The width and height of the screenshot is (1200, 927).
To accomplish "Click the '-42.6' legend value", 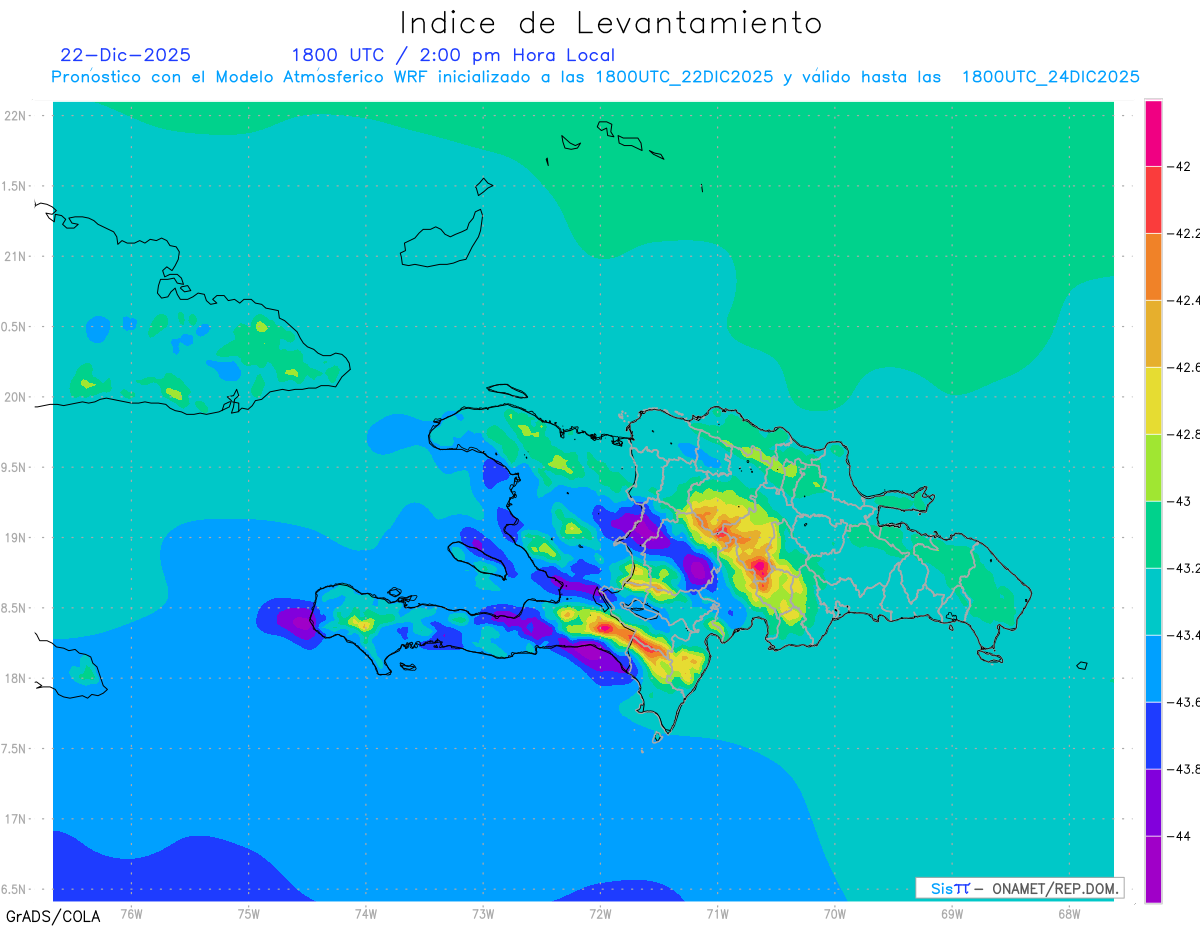I will [1184, 367].
